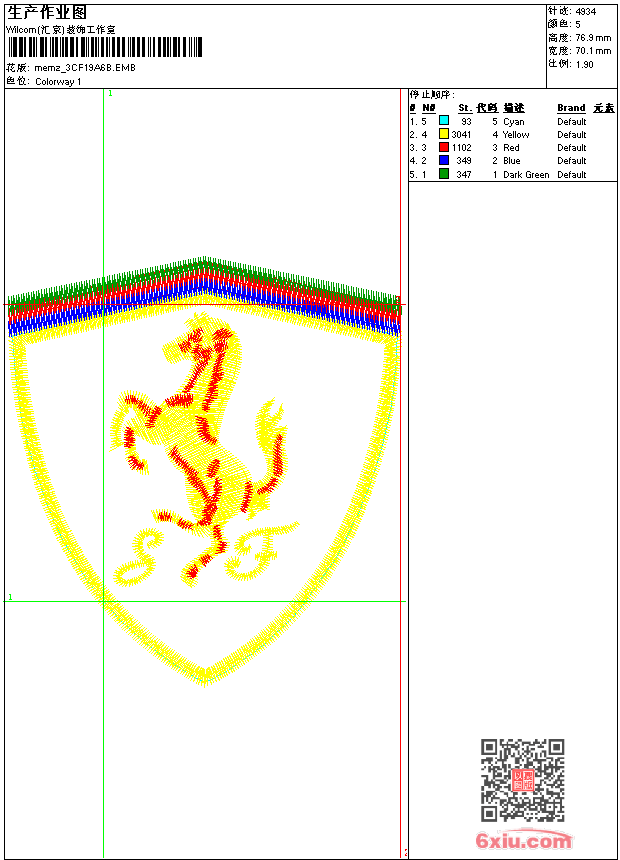Click the barcode under the studio name
The width and height of the screenshot is (620, 860).
click(x=105, y=47)
